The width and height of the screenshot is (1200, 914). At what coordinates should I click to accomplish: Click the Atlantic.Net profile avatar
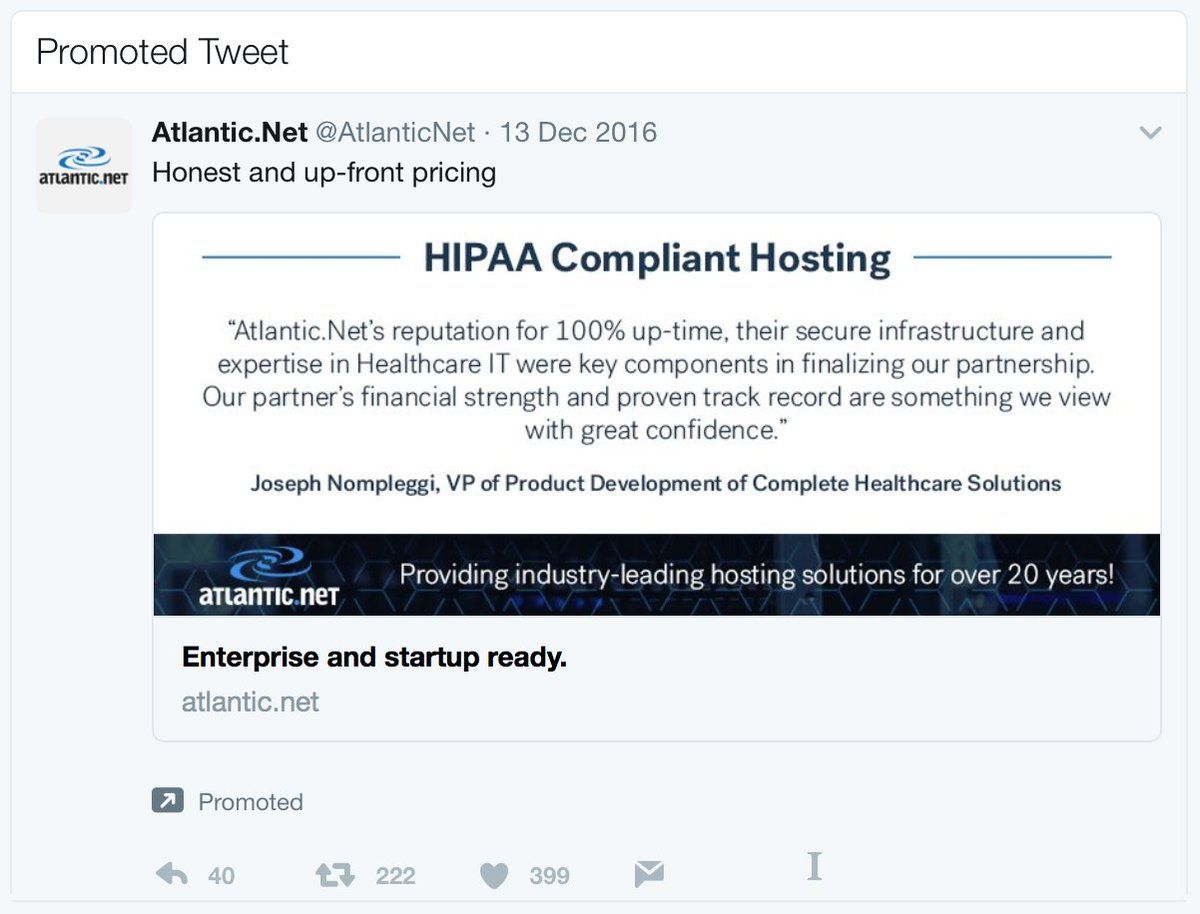tap(84, 165)
